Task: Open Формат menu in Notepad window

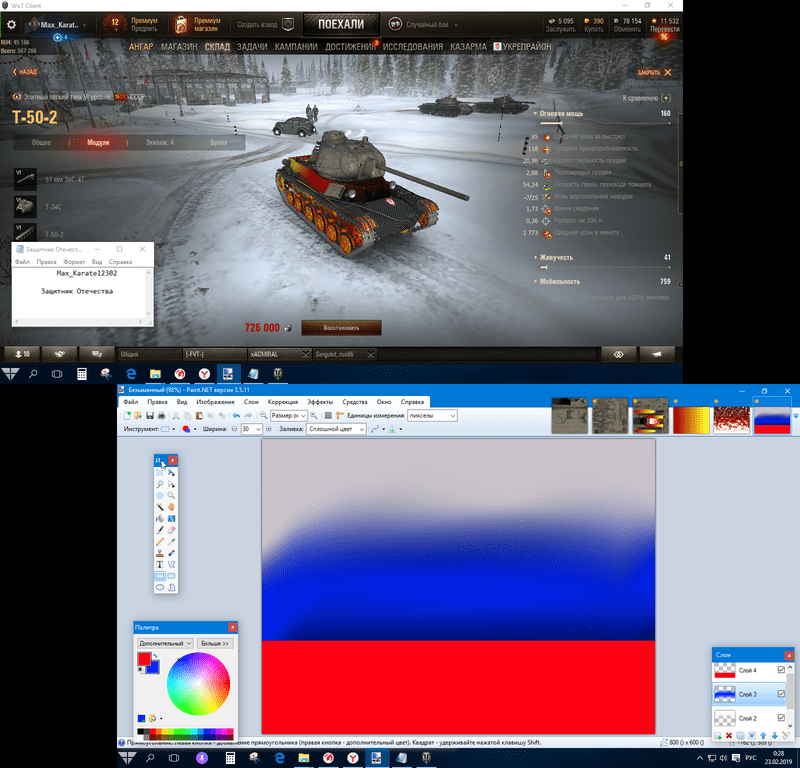Action: point(74,262)
